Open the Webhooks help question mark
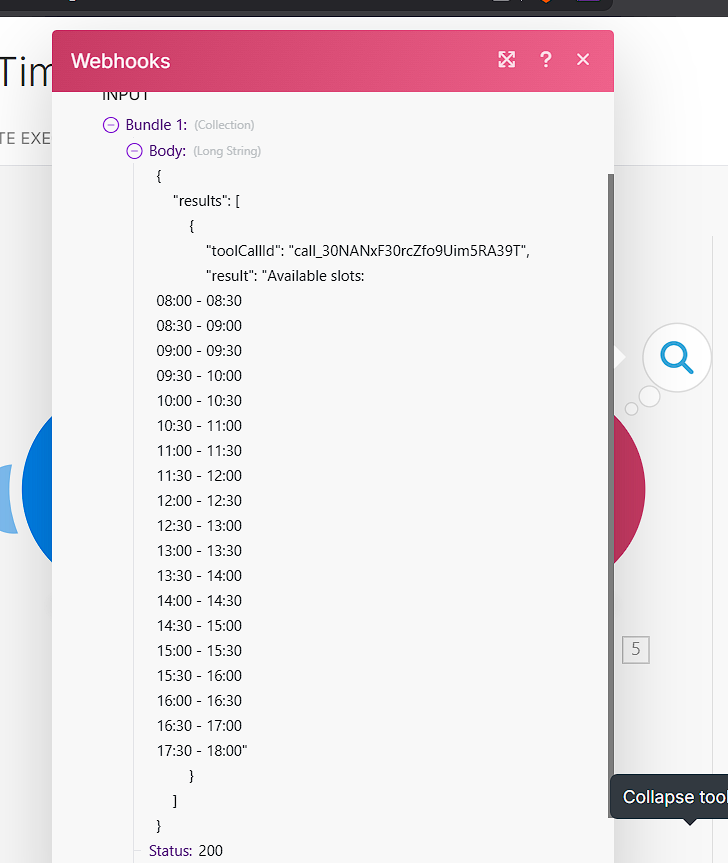 [545, 59]
